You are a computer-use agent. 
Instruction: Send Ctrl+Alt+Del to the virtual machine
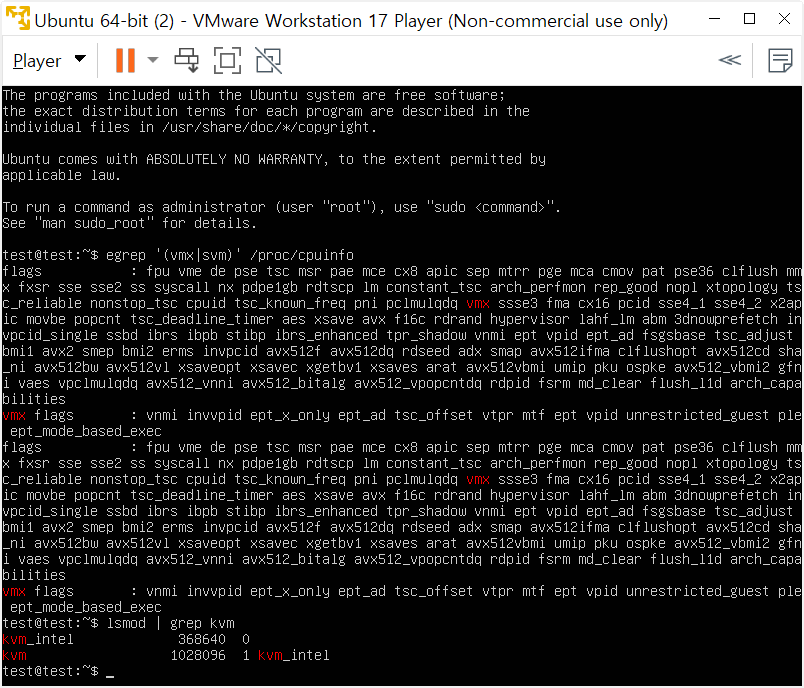[x=187, y=60]
